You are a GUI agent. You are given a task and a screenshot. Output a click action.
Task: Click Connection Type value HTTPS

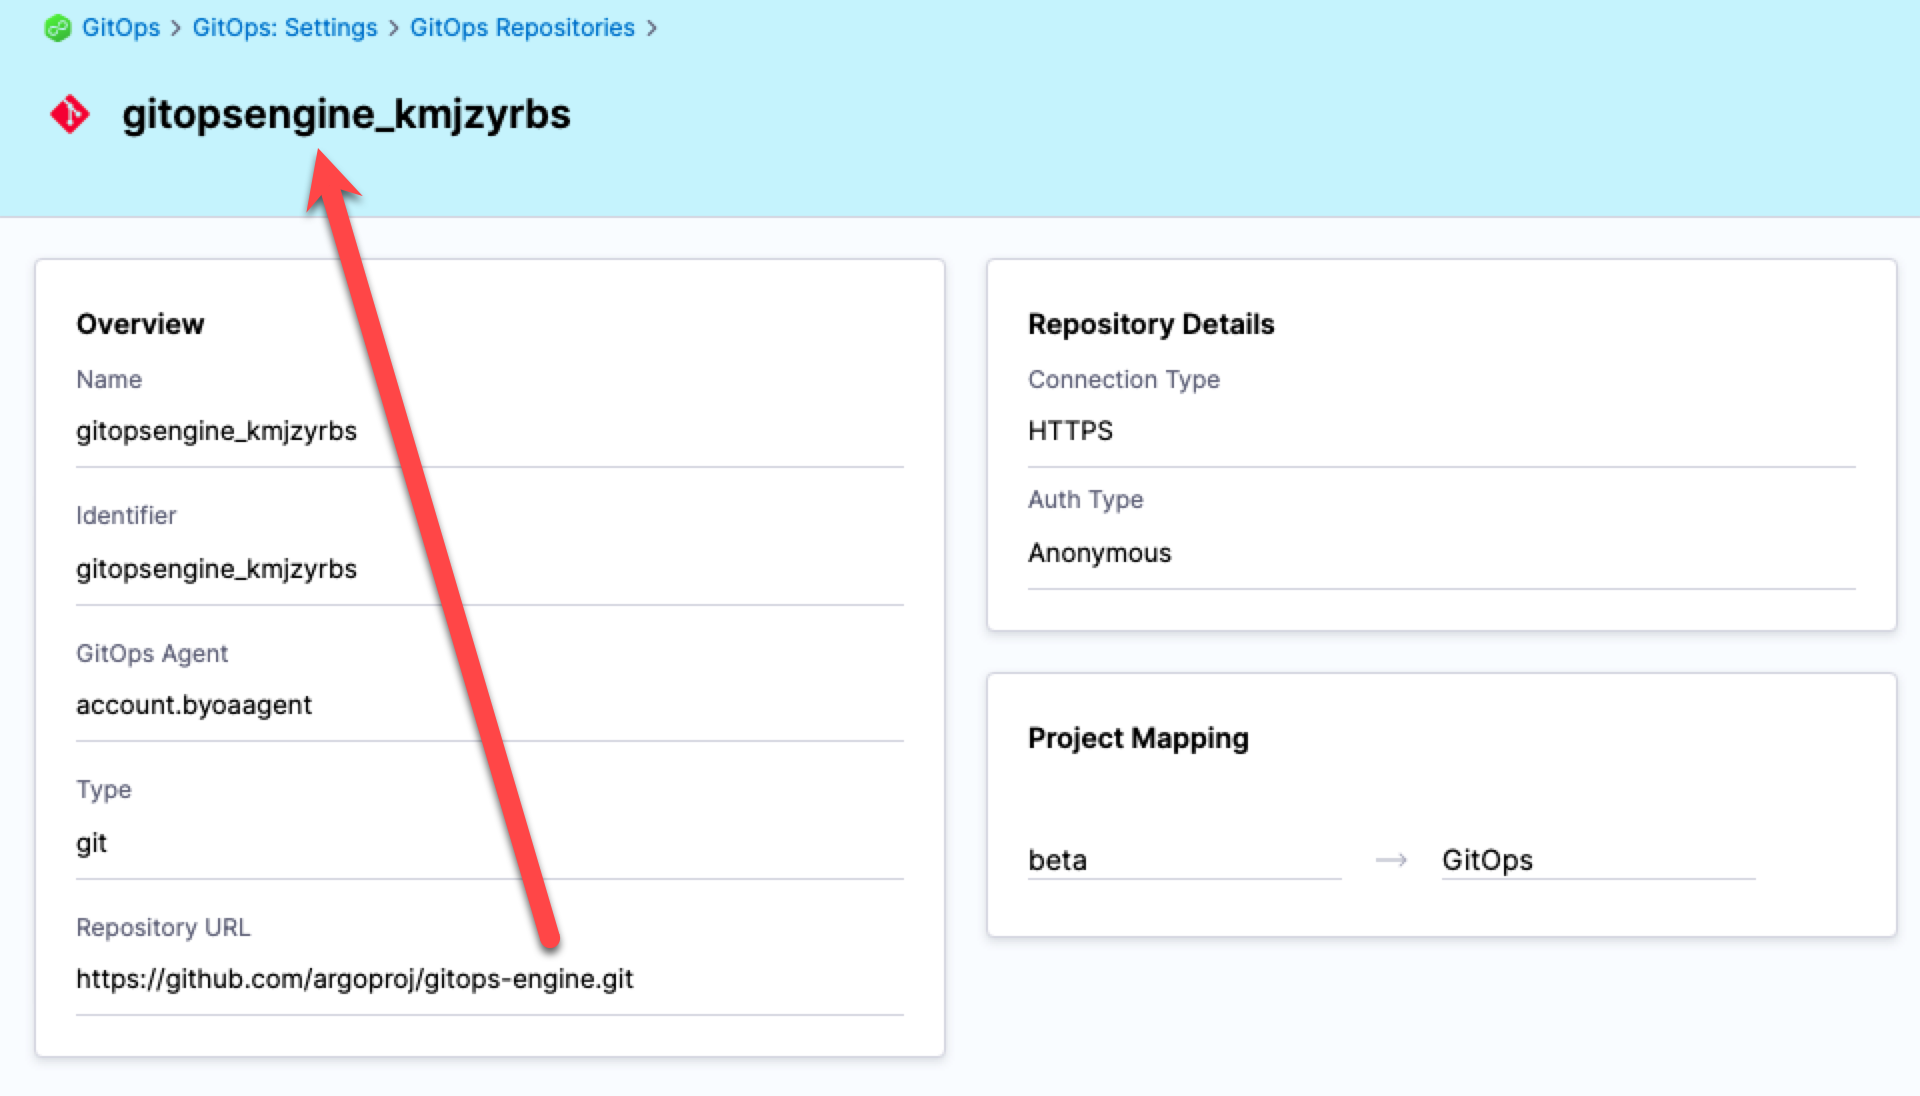[x=1070, y=431]
